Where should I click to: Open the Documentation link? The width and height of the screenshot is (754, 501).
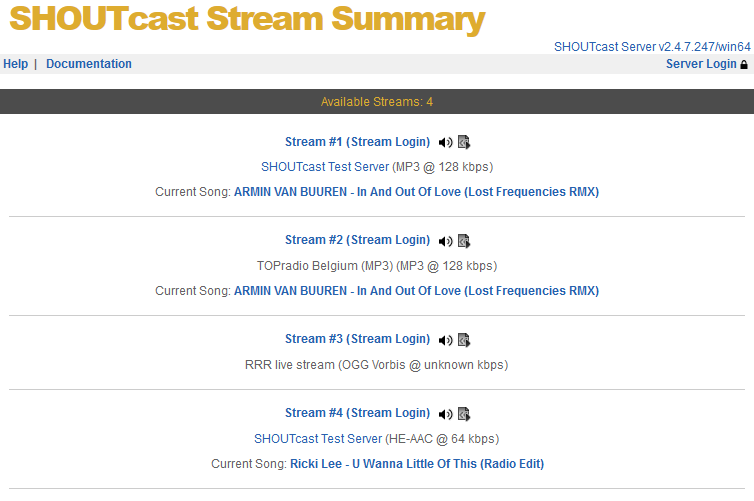click(89, 64)
